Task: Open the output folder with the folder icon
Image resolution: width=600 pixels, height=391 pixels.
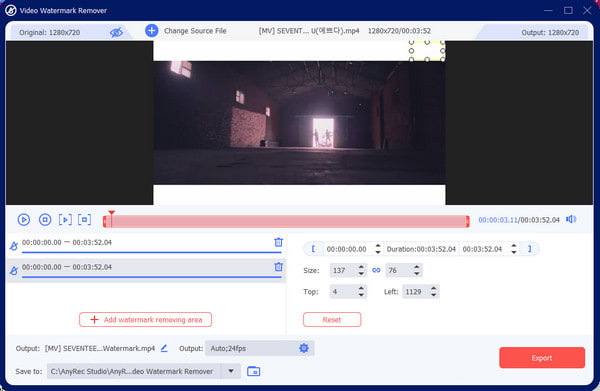Action: pos(253,371)
